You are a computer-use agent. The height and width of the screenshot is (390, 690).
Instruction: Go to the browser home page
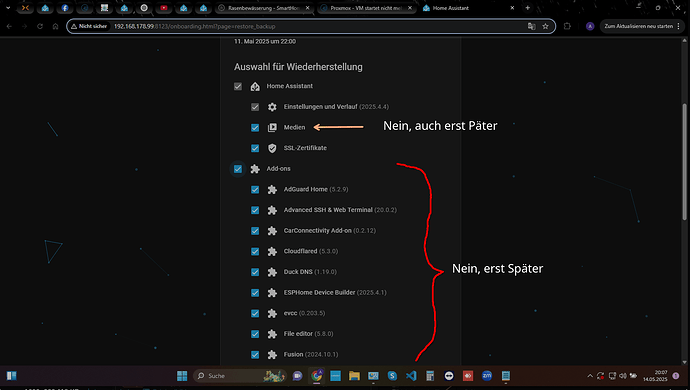click(x=55, y=26)
